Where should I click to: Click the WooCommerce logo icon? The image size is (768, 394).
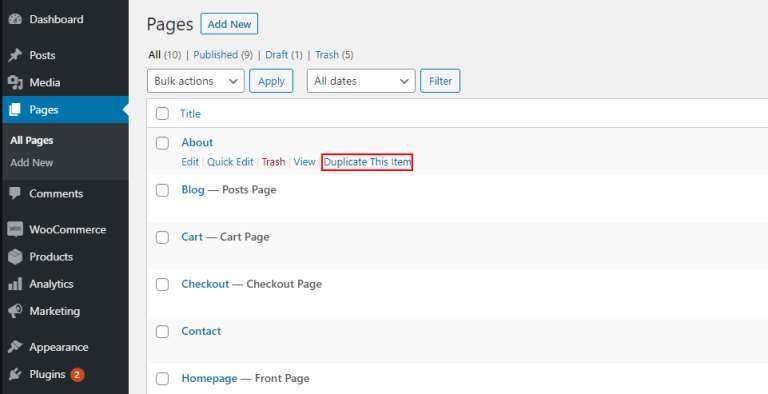pos(15,229)
